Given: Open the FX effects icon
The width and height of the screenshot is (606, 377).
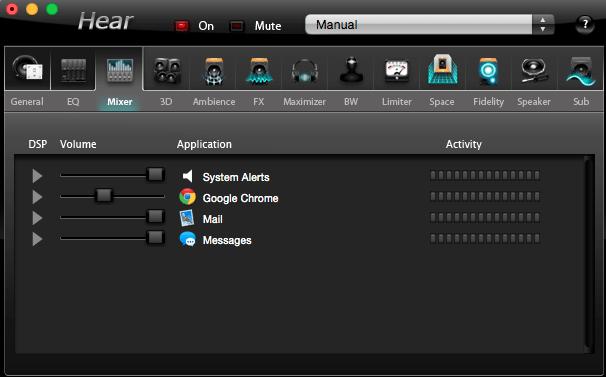Looking at the screenshot, I should [x=259, y=70].
